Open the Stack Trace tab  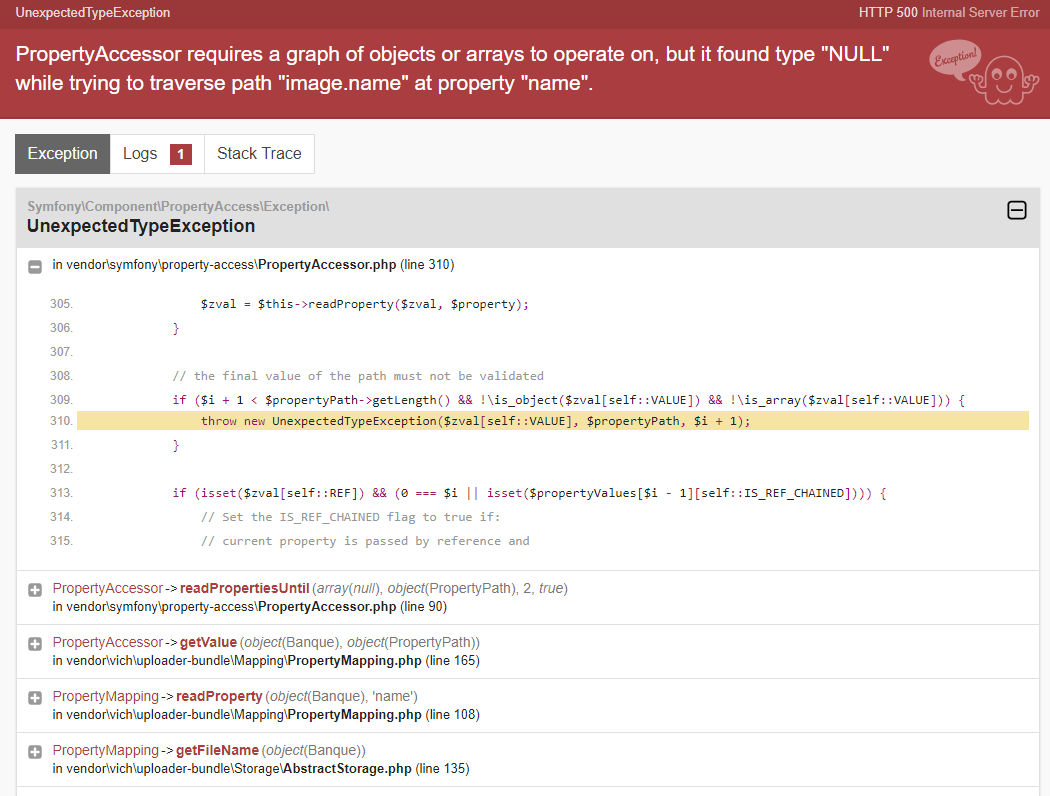259,153
